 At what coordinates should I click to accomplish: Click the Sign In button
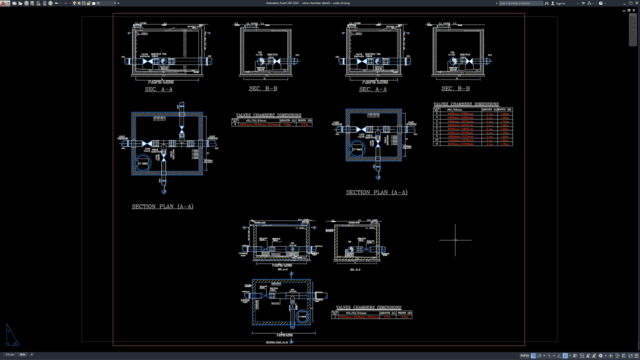click(x=558, y=3)
